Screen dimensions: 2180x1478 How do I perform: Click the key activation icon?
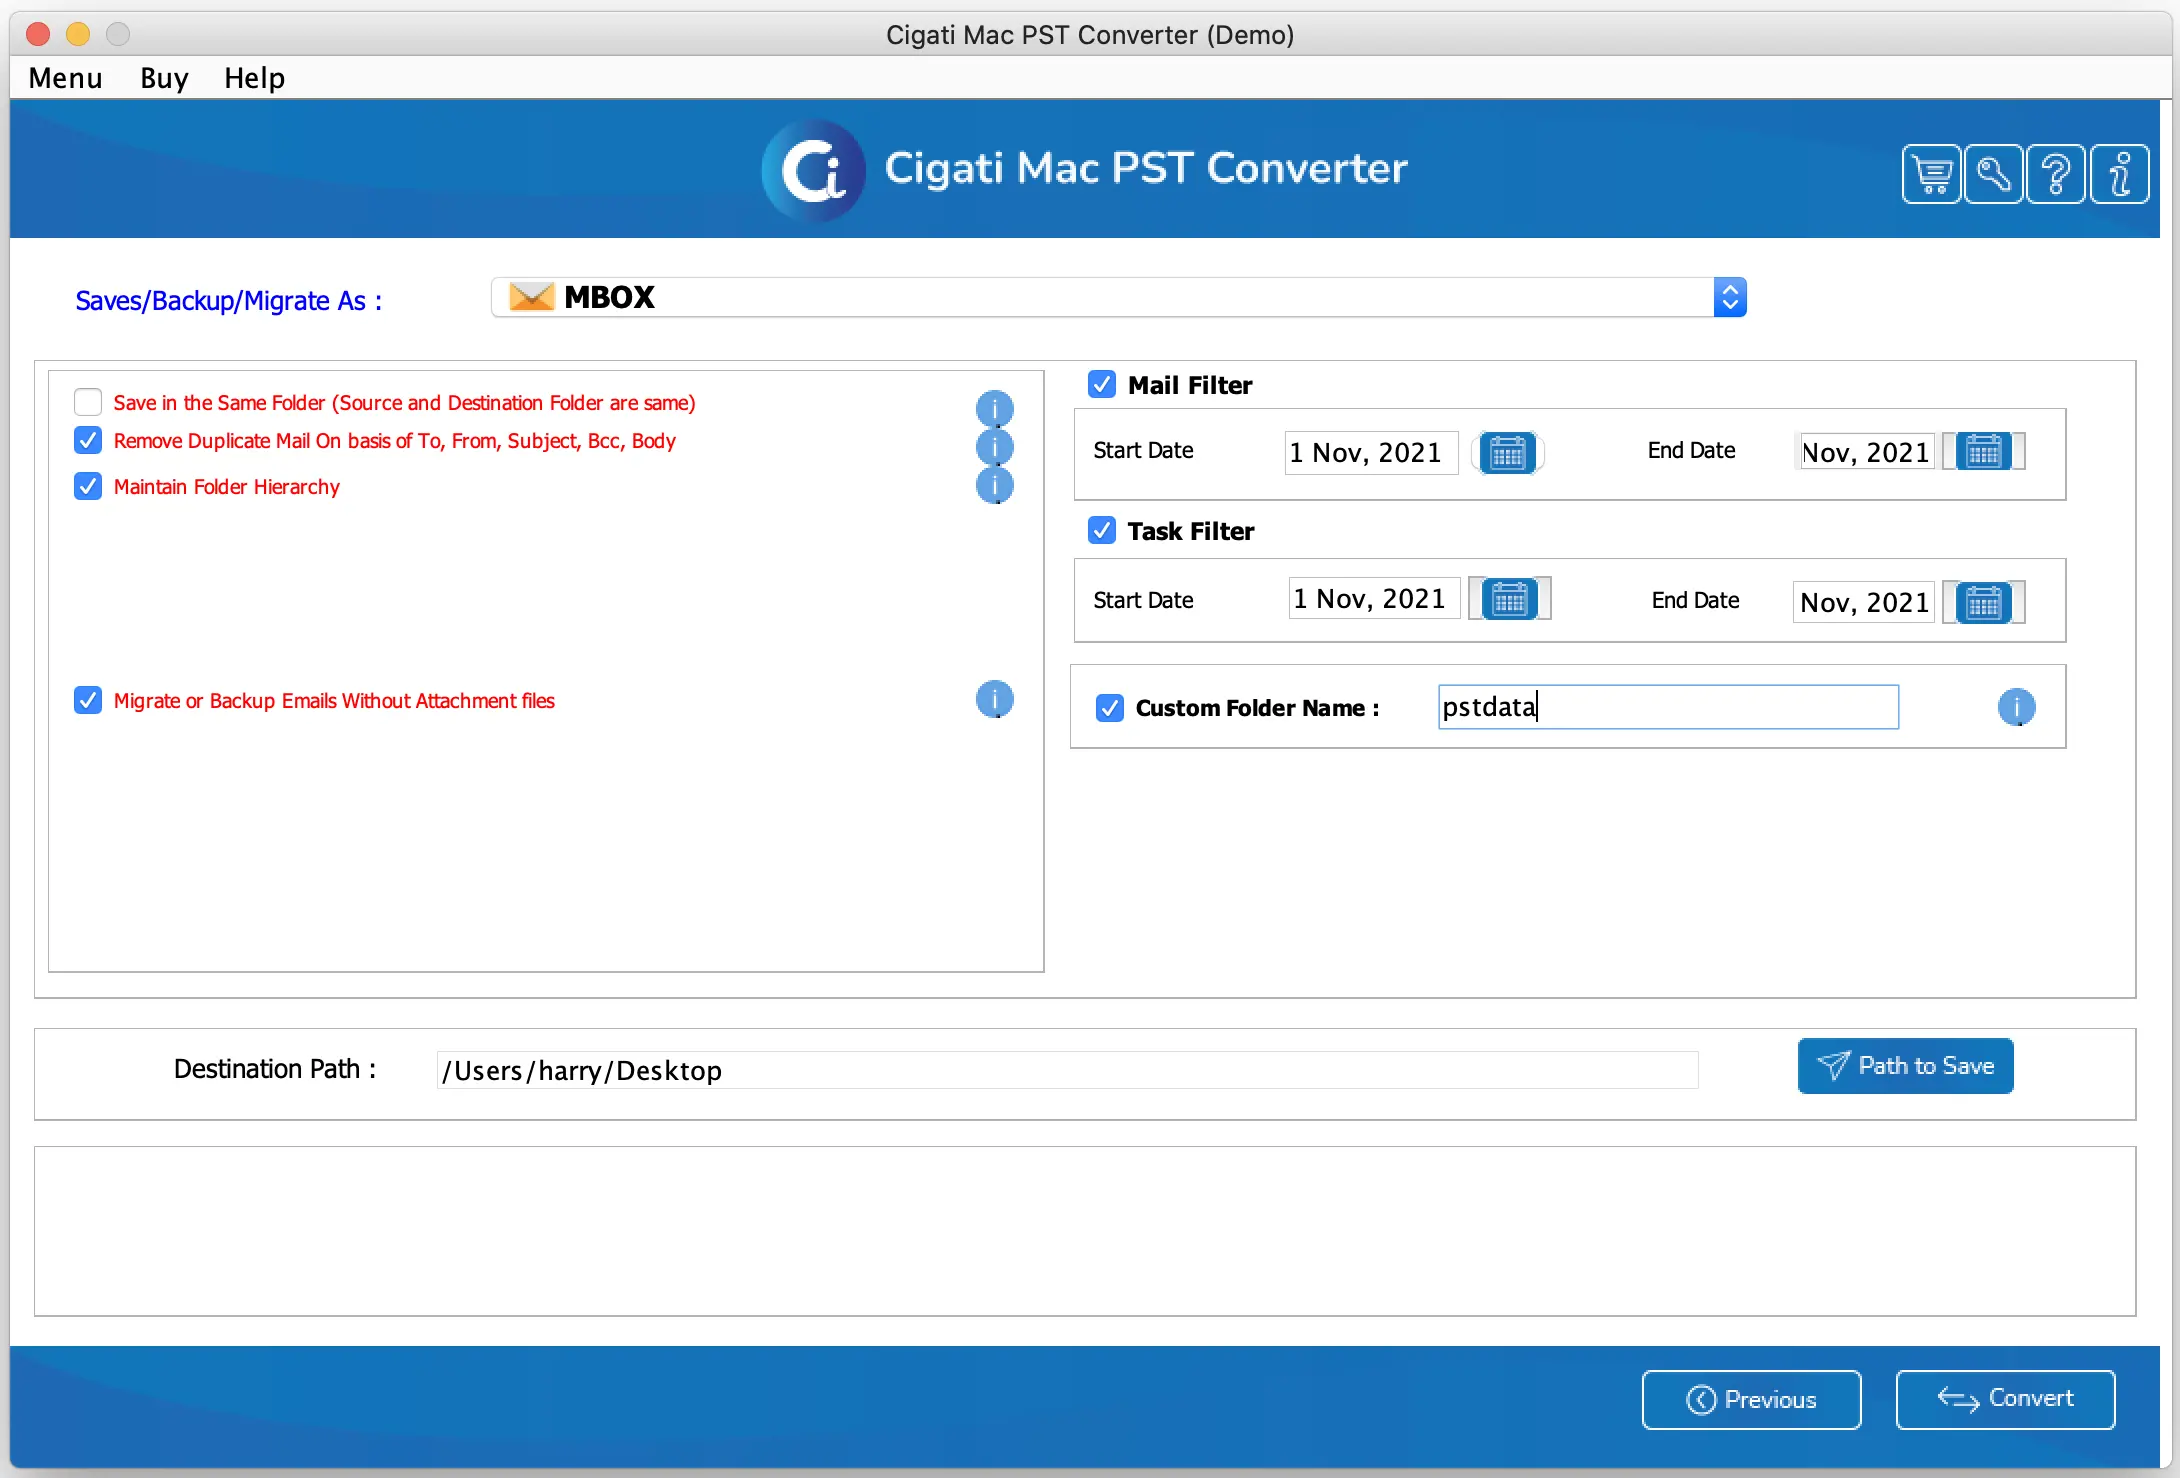pos(1993,175)
